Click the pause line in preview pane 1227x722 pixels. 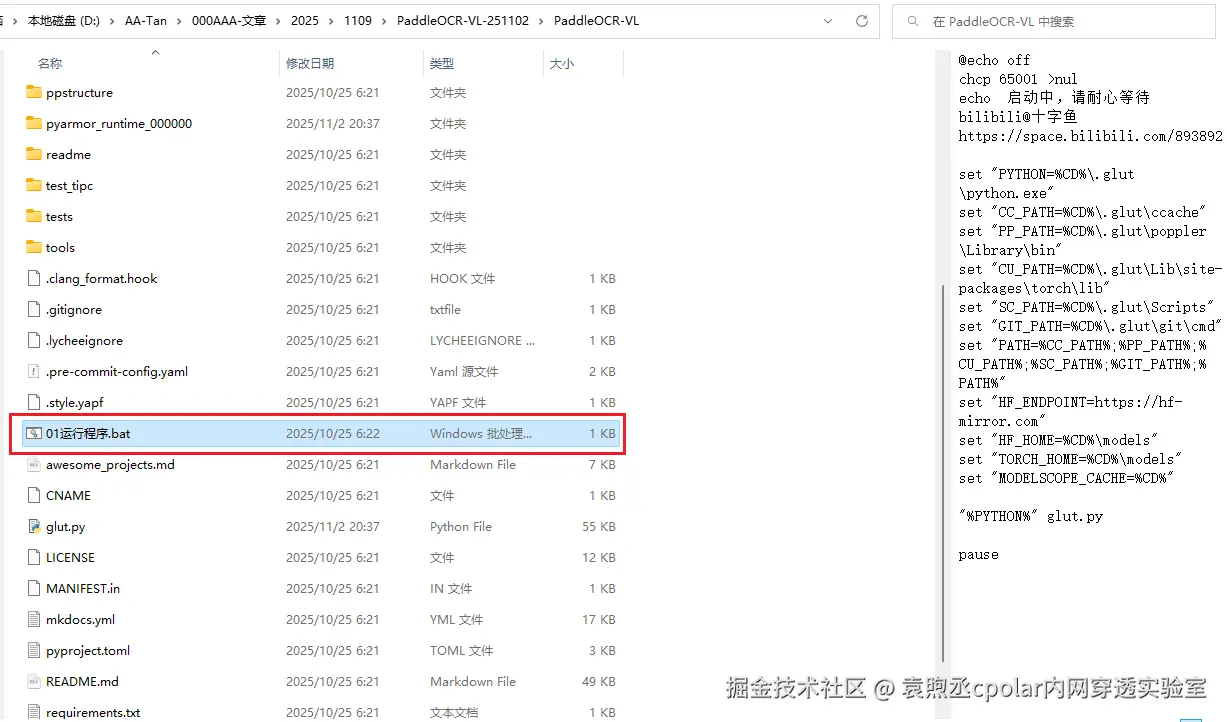[x=978, y=555]
